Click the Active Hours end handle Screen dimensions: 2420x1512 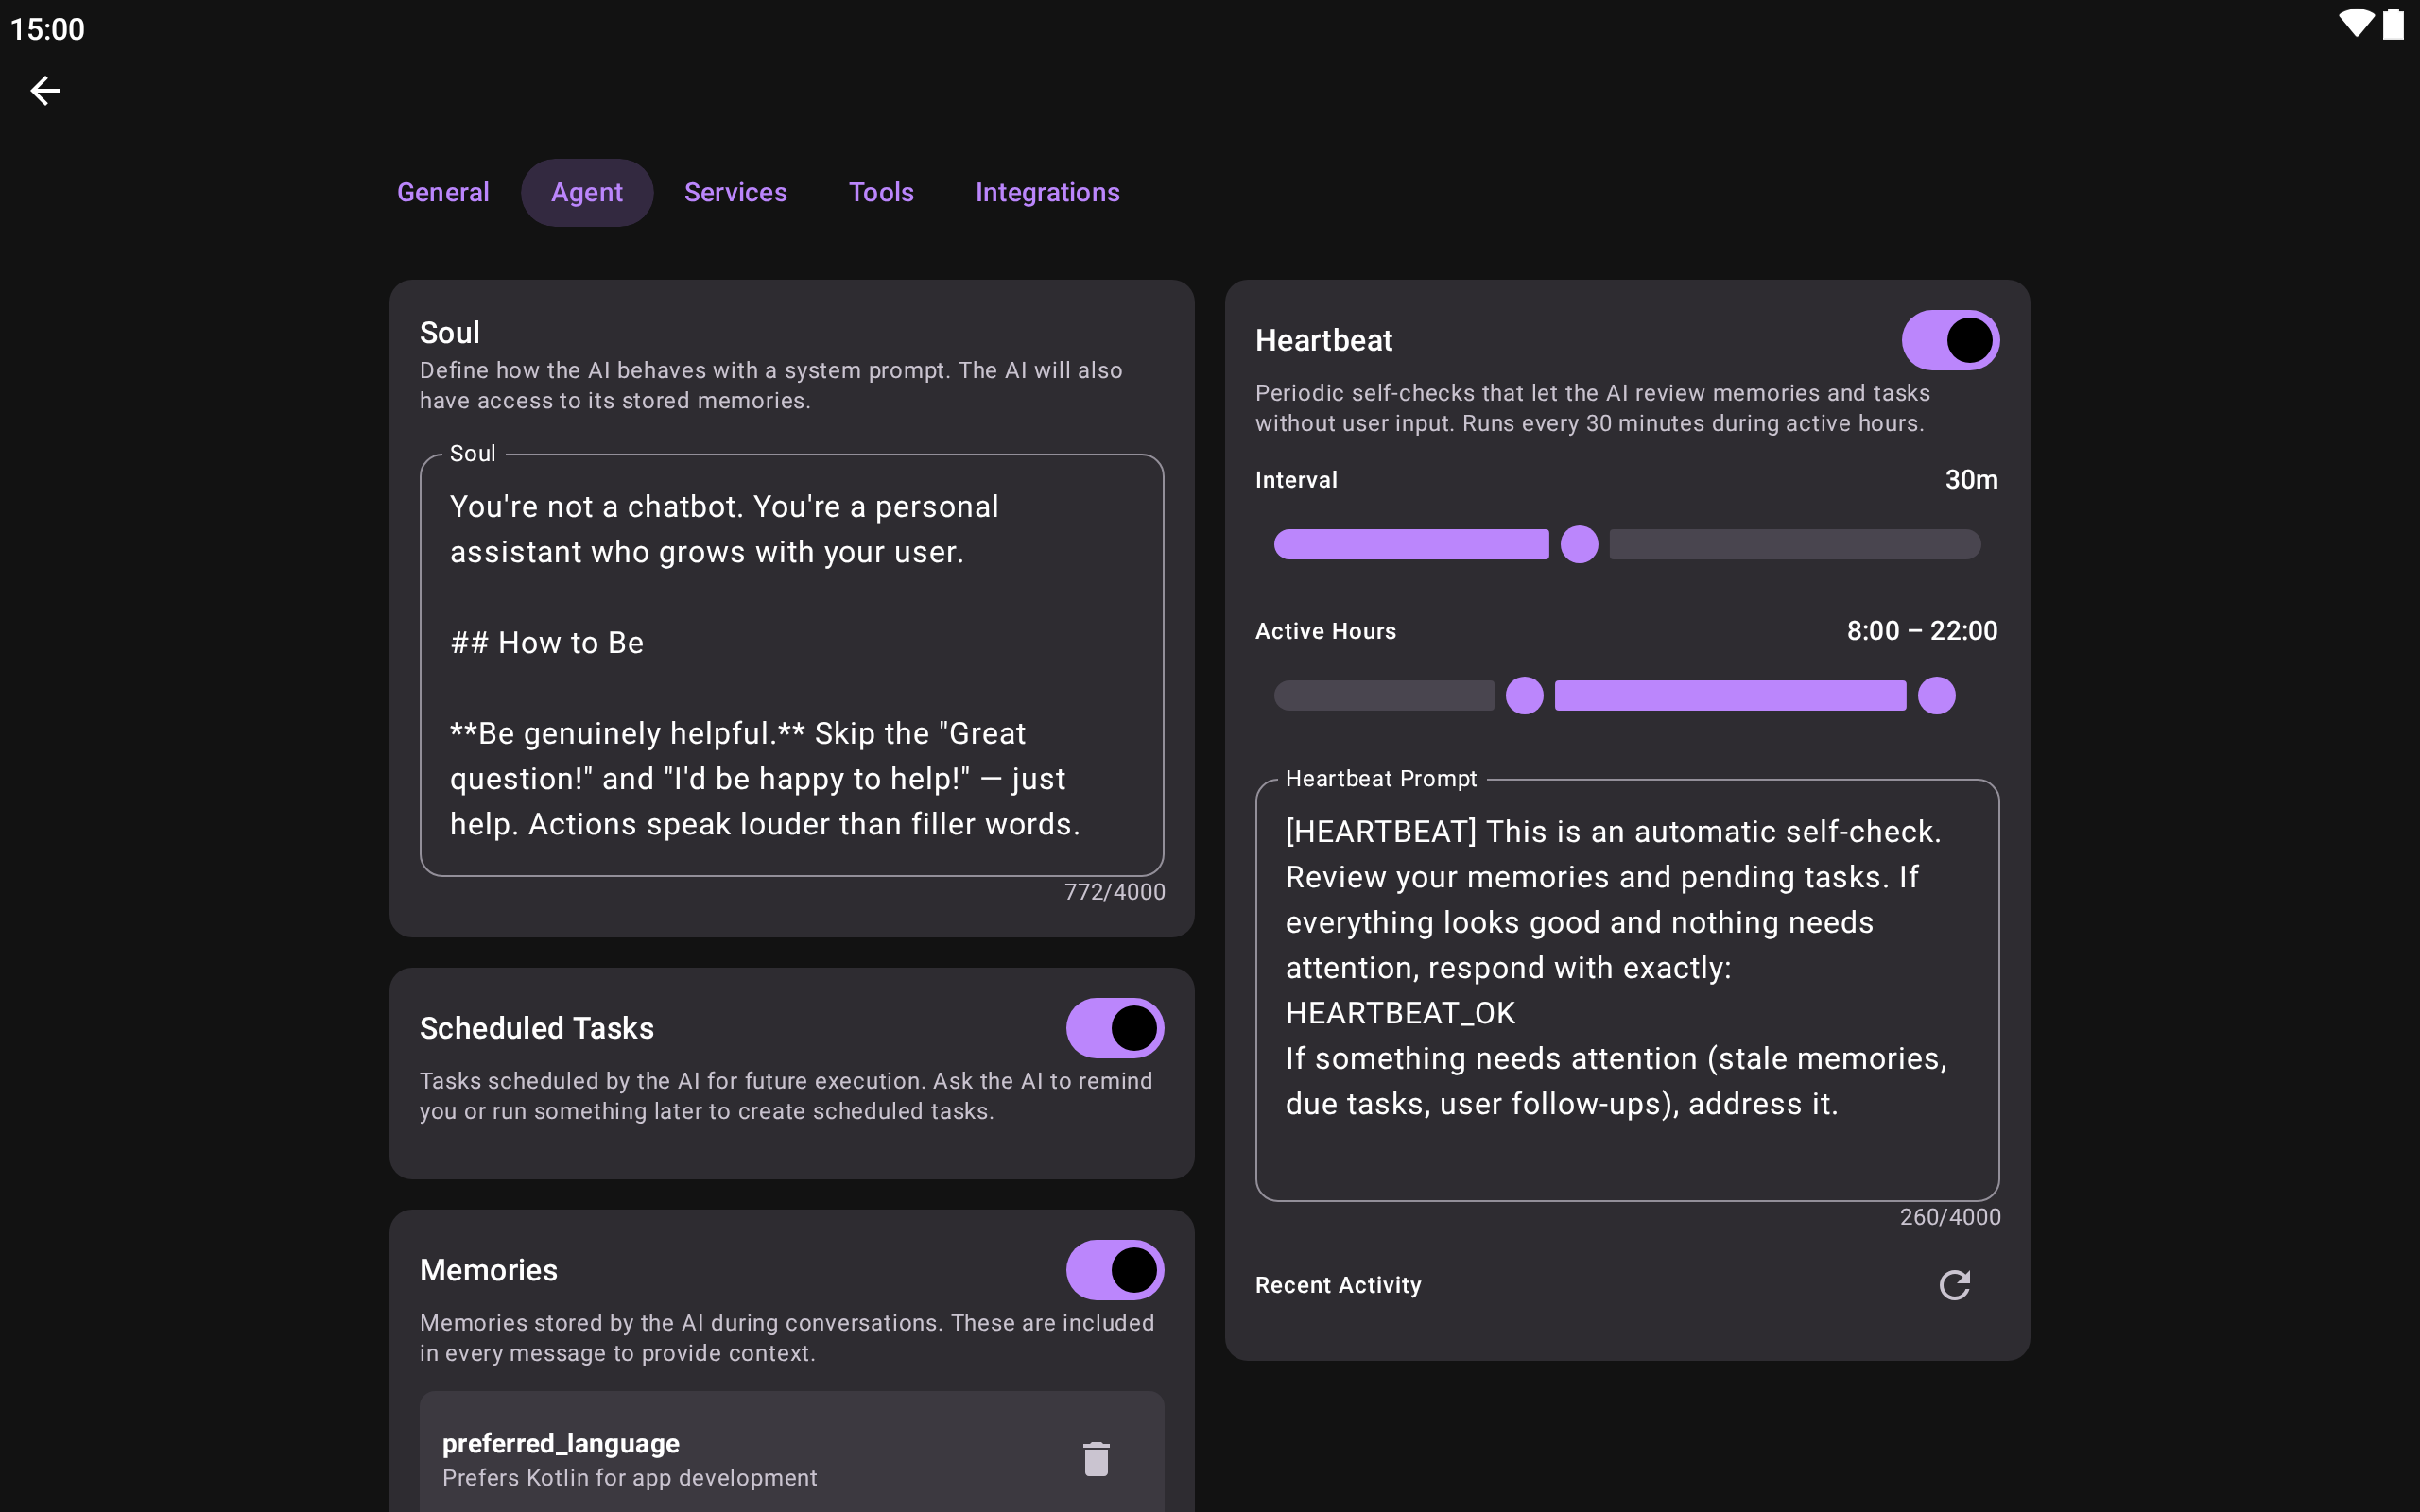click(1936, 695)
